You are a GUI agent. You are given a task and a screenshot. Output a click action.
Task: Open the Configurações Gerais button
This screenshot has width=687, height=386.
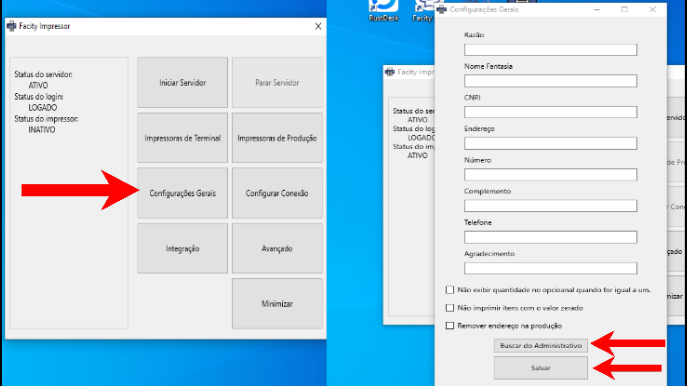pos(182,193)
